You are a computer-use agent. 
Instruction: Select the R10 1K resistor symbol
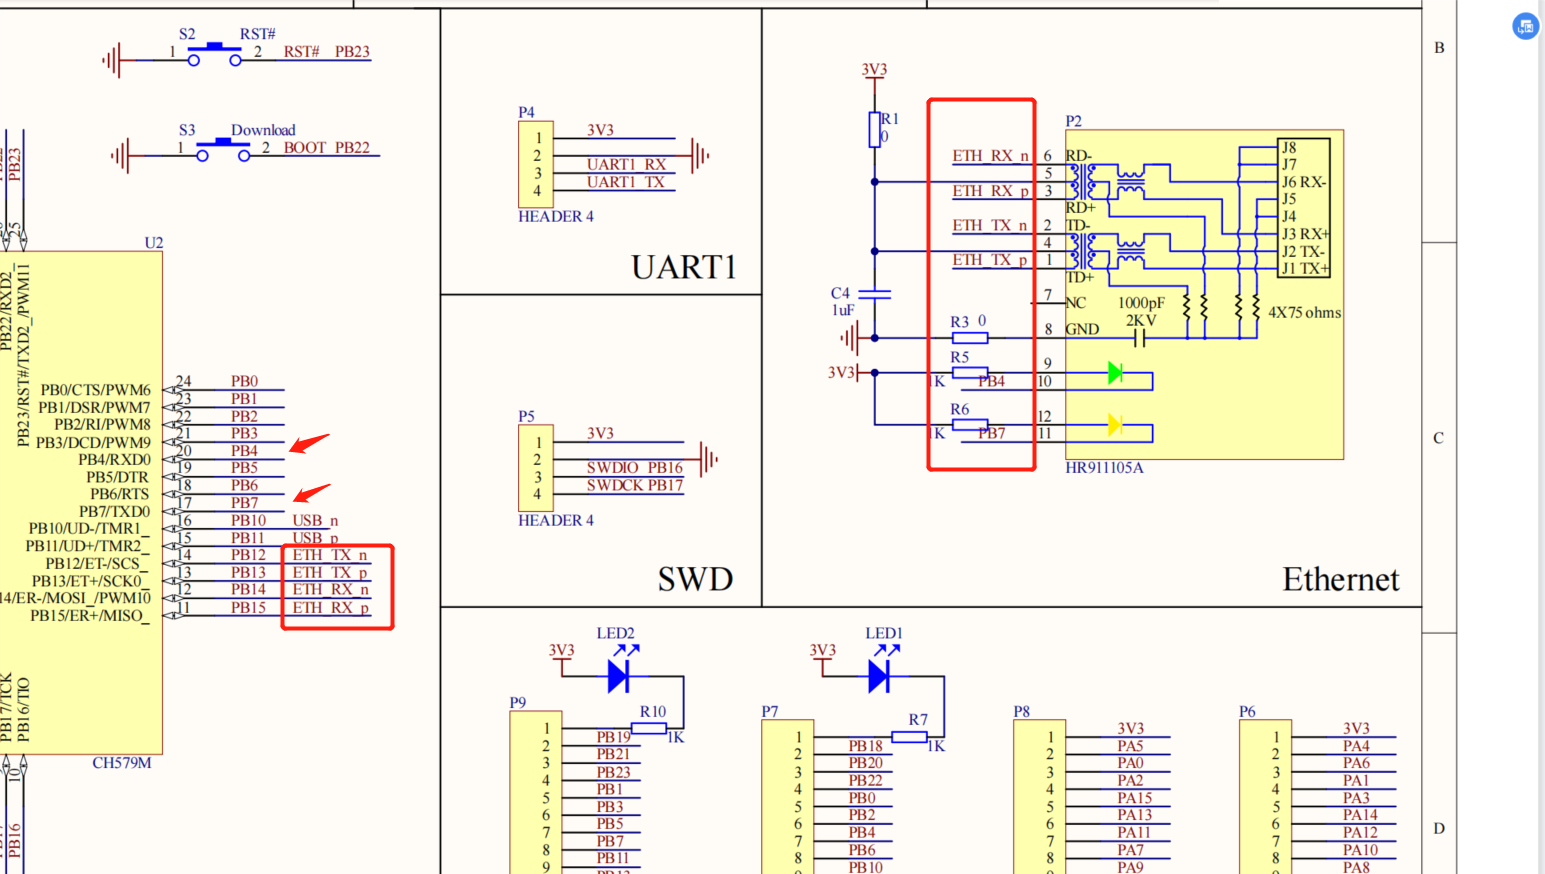[x=649, y=729]
